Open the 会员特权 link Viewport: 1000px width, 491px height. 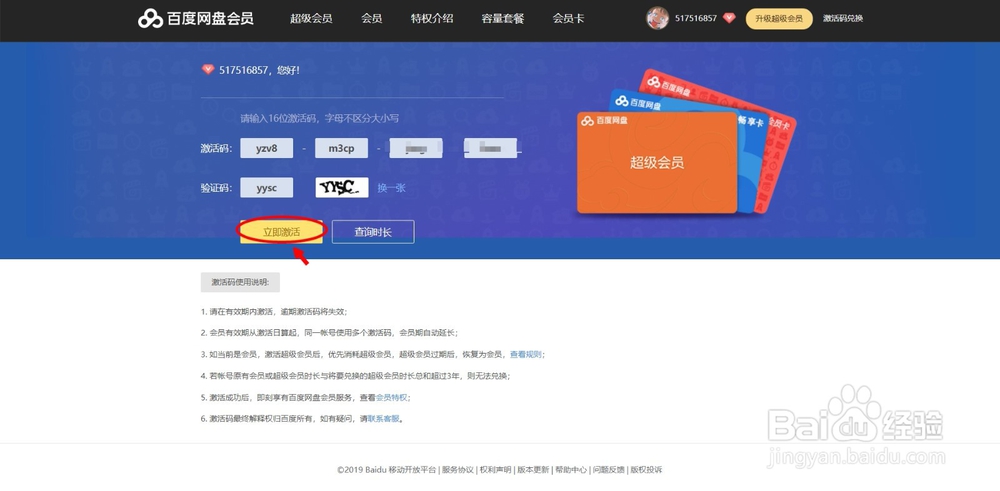392,397
